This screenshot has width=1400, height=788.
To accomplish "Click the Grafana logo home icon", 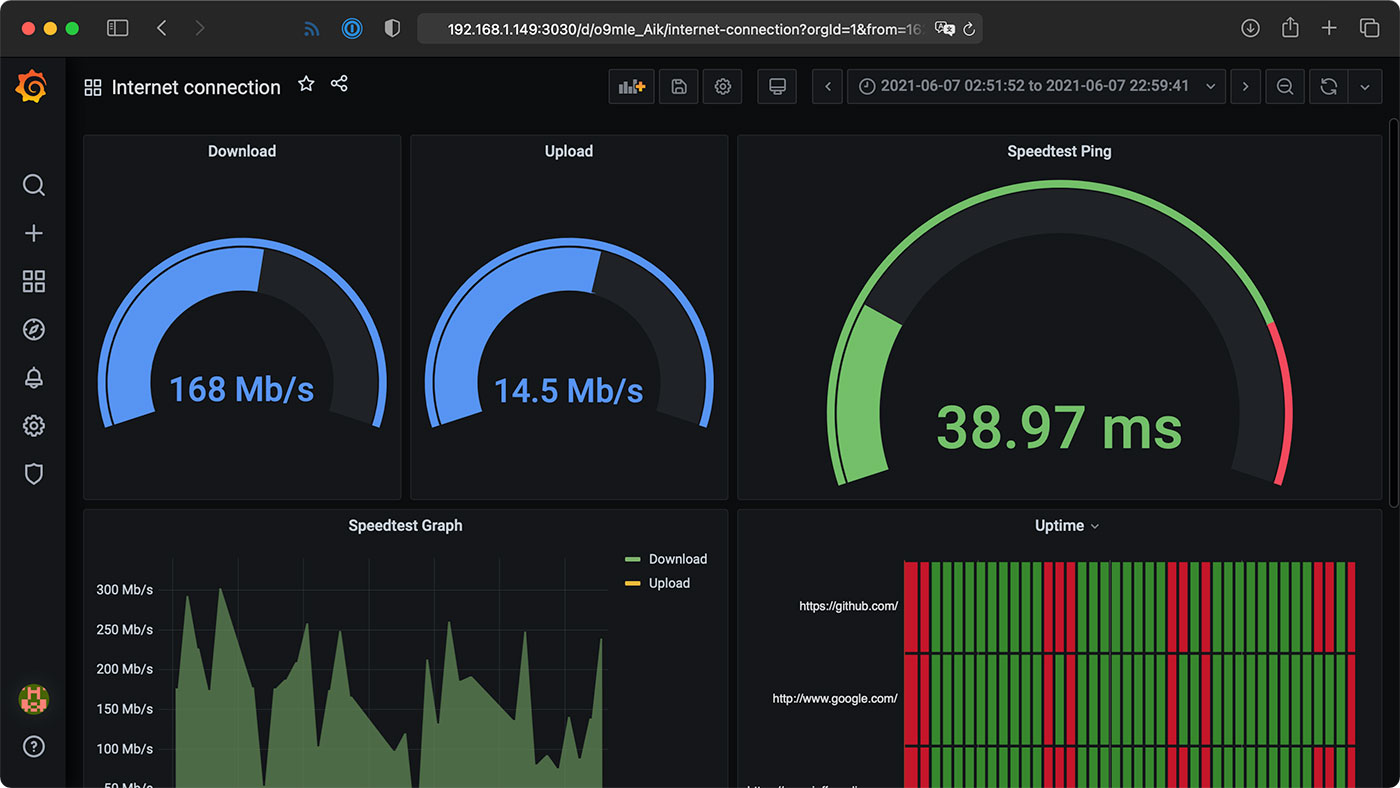I will (x=32, y=87).
